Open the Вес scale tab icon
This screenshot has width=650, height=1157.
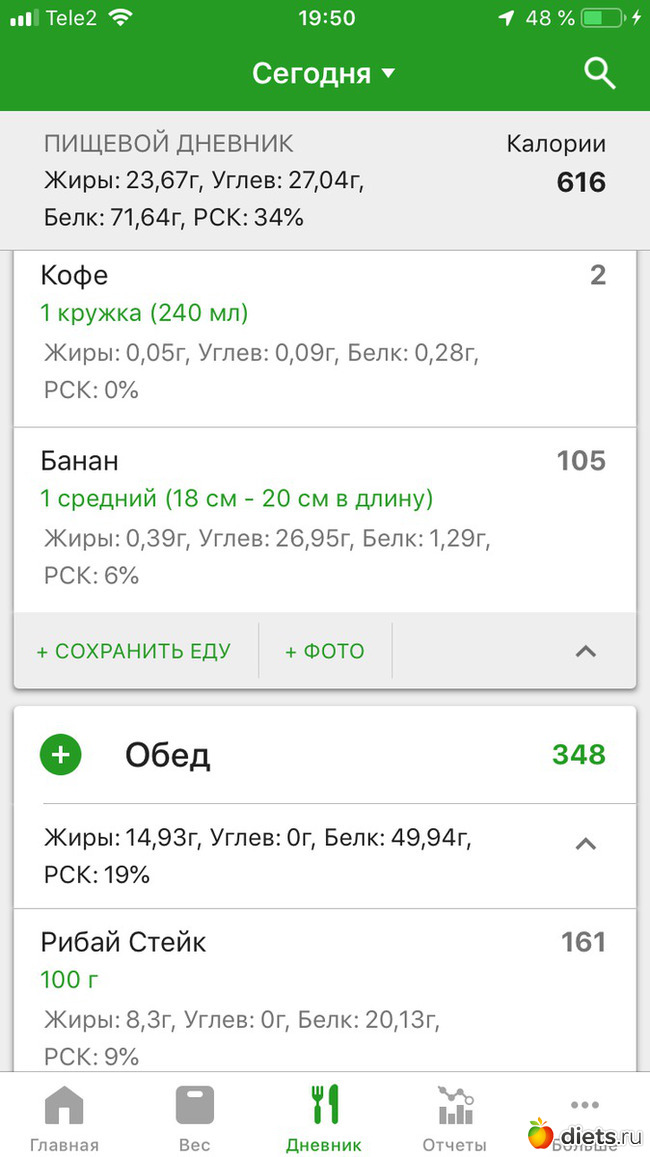pyautogui.click(x=194, y=1106)
